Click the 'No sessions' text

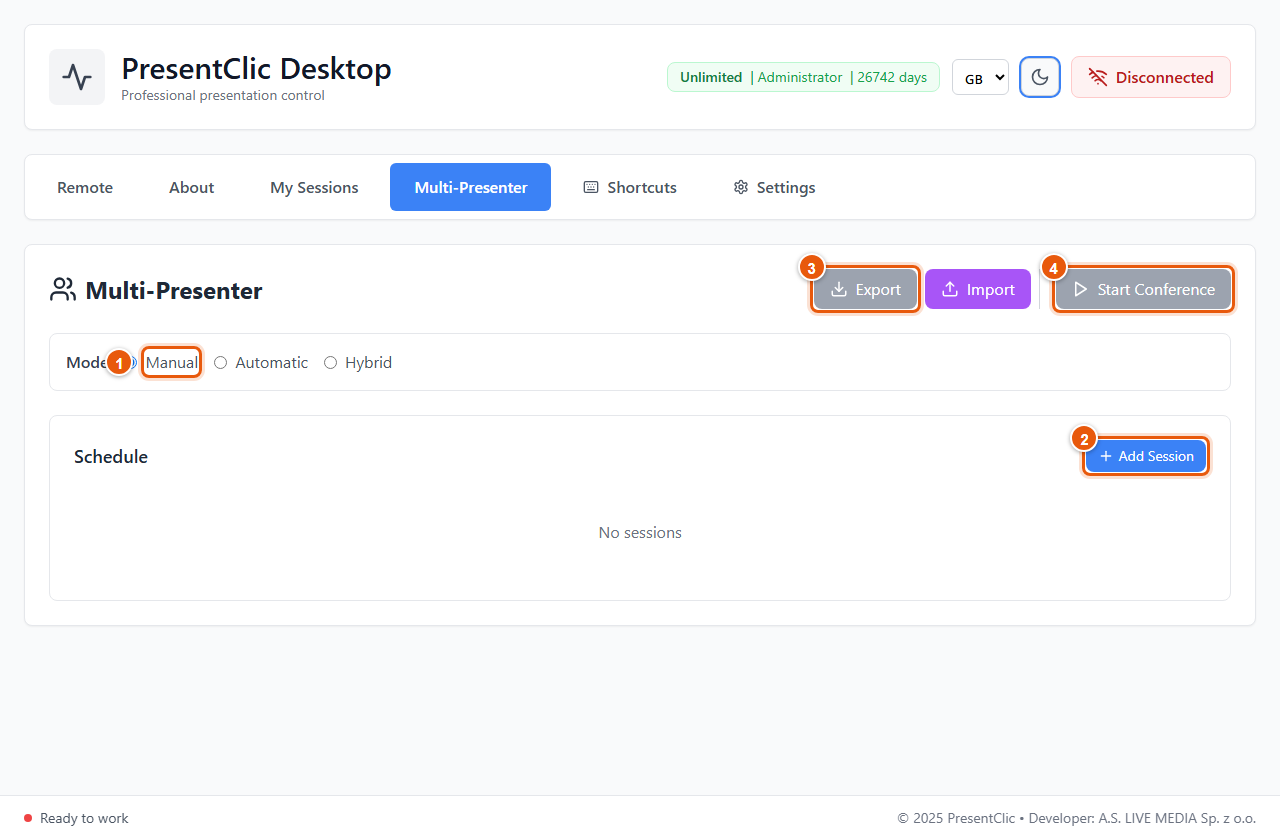pyautogui.click(x=640, y=532)
